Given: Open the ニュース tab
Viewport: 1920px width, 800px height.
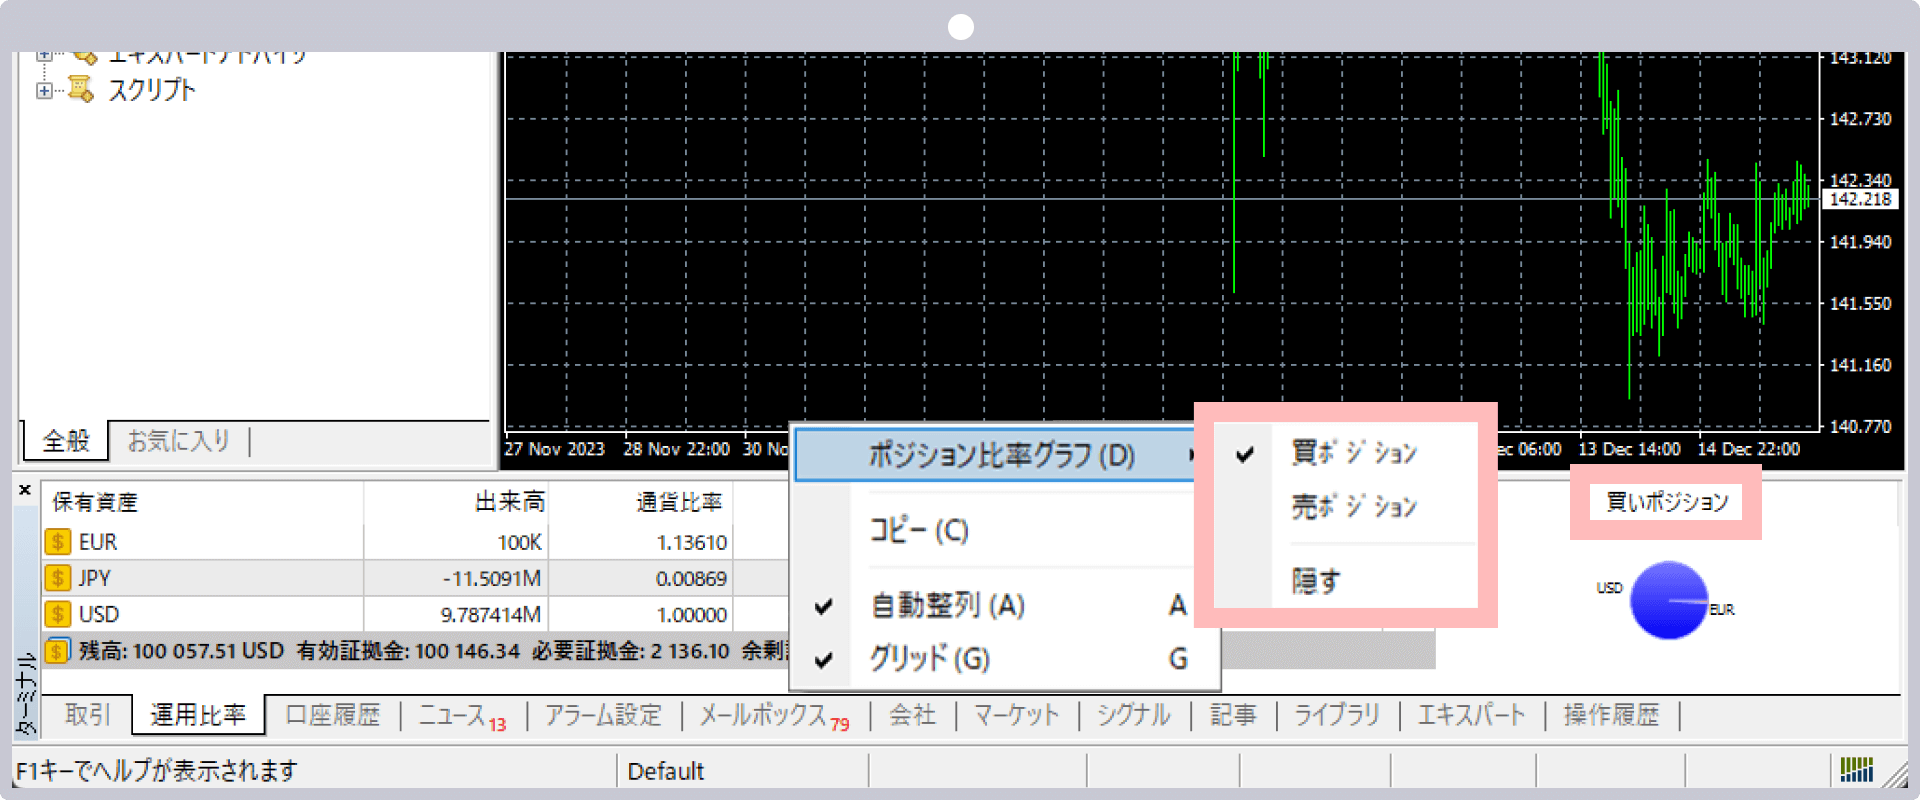Looking at the screenshot, I should tap(462, 716).
